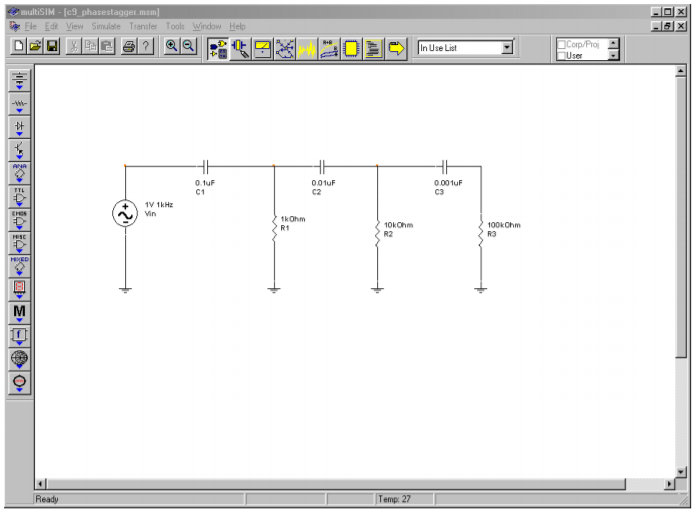Image resolution: width=696 pixels, height=515 pixels.
Task: Click the horizontal scrollbar right arrow
Action: [669, 484]
